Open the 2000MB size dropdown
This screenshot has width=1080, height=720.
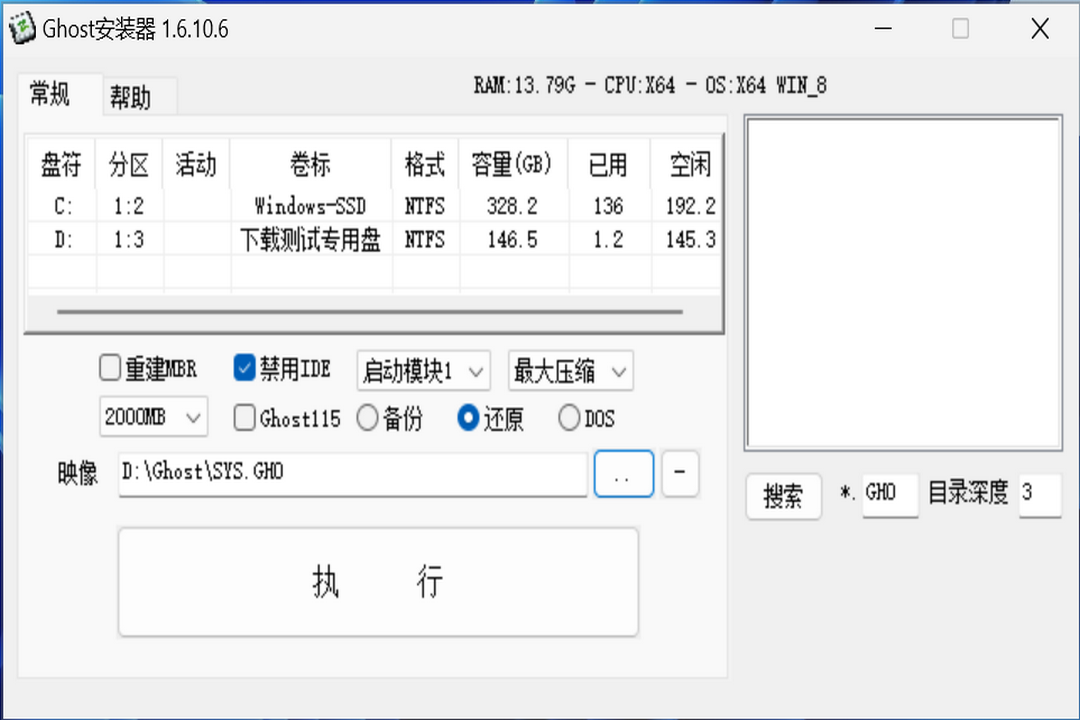pos(153,418)
